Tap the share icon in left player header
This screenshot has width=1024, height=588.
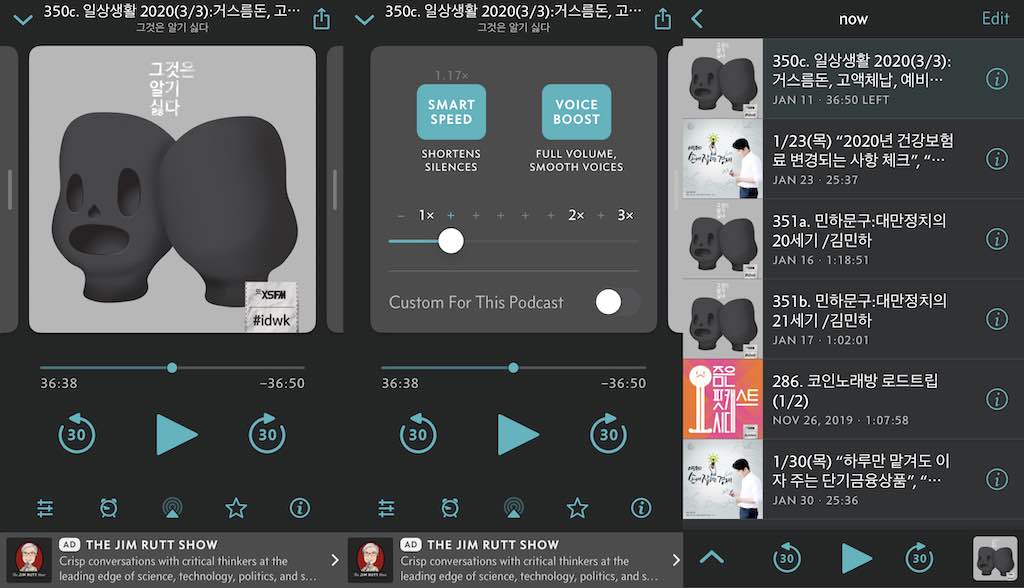pyautogui.click(x=321, y=19)
